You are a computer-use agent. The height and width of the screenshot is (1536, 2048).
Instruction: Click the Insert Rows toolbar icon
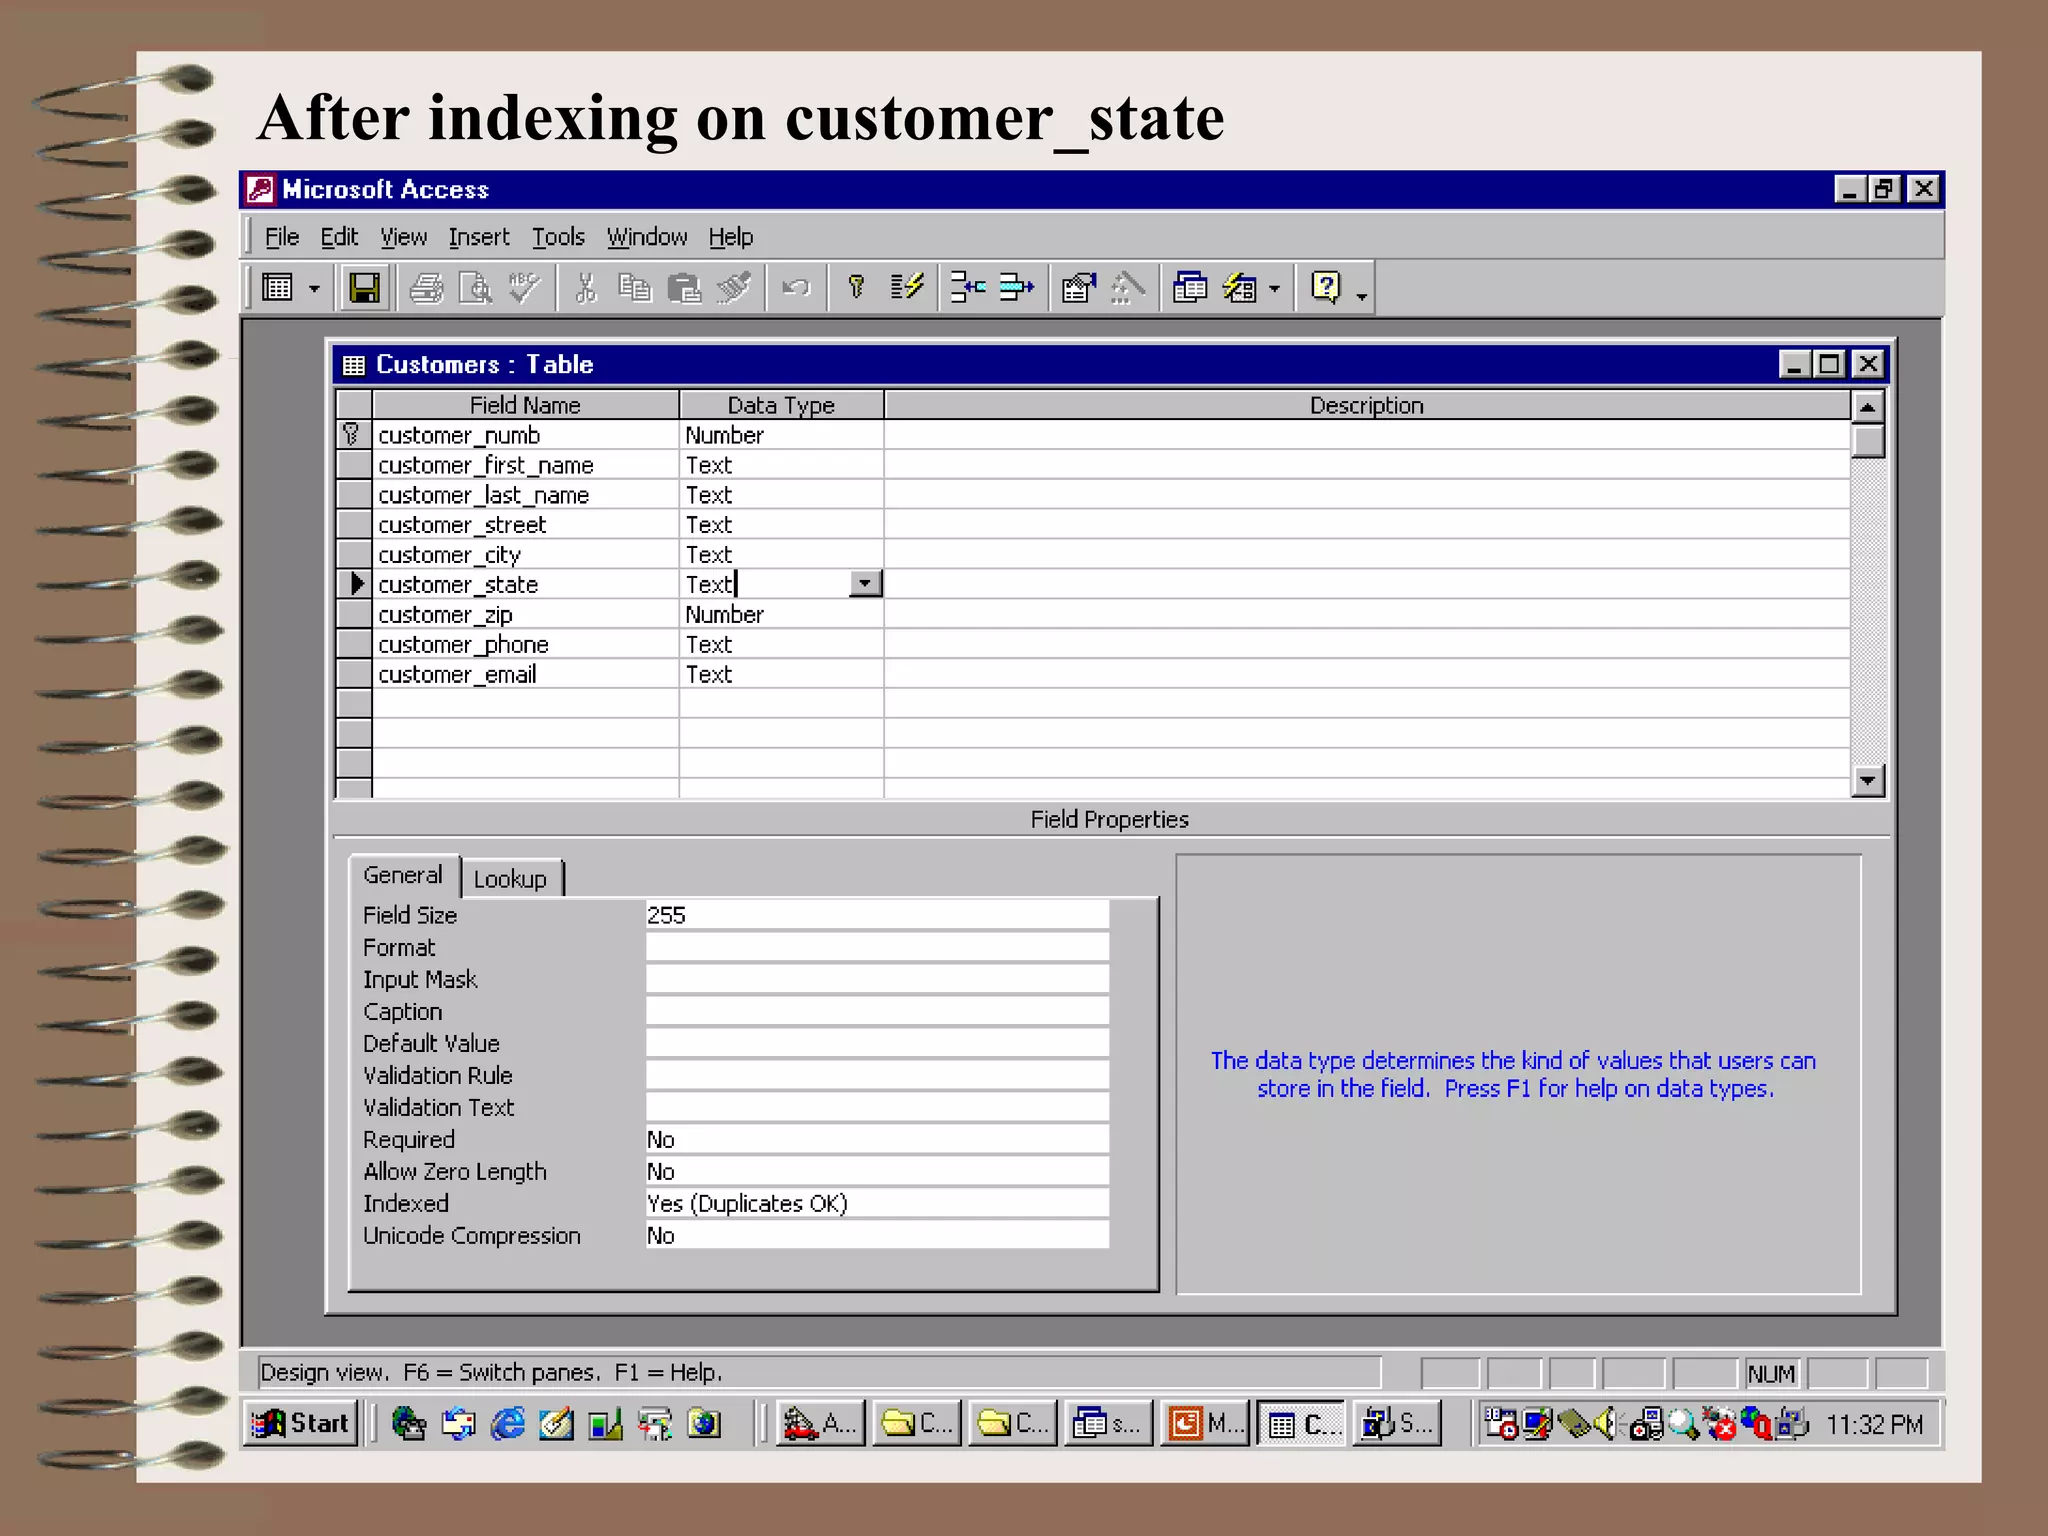pos(968,288)
